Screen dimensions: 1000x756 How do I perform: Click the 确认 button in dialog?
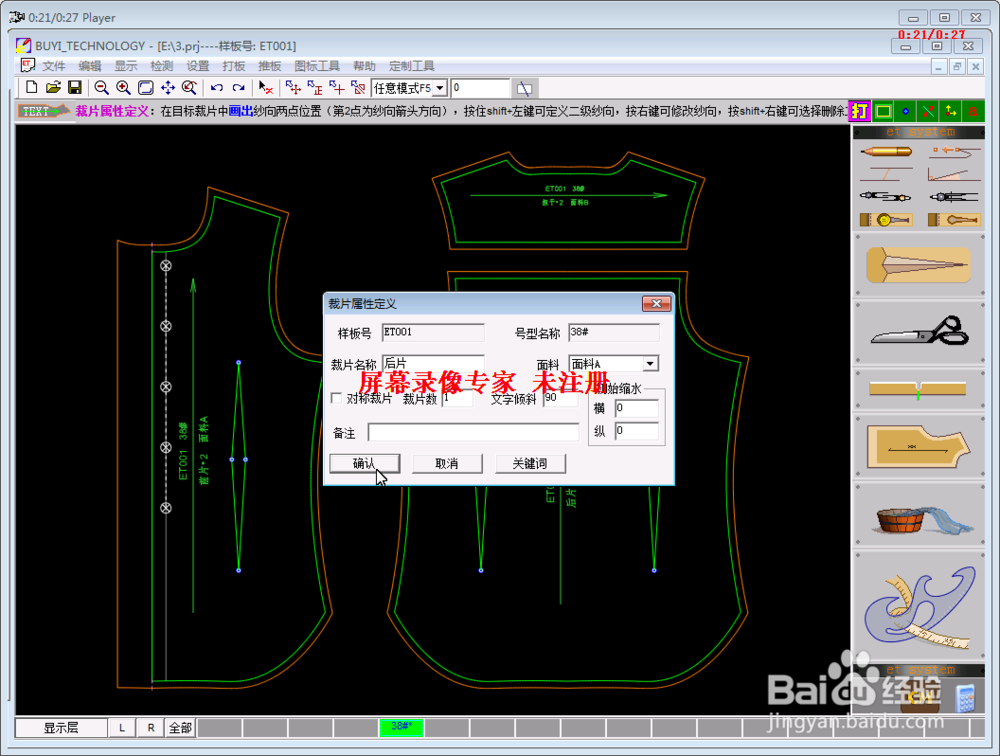(x=364, y=464)
